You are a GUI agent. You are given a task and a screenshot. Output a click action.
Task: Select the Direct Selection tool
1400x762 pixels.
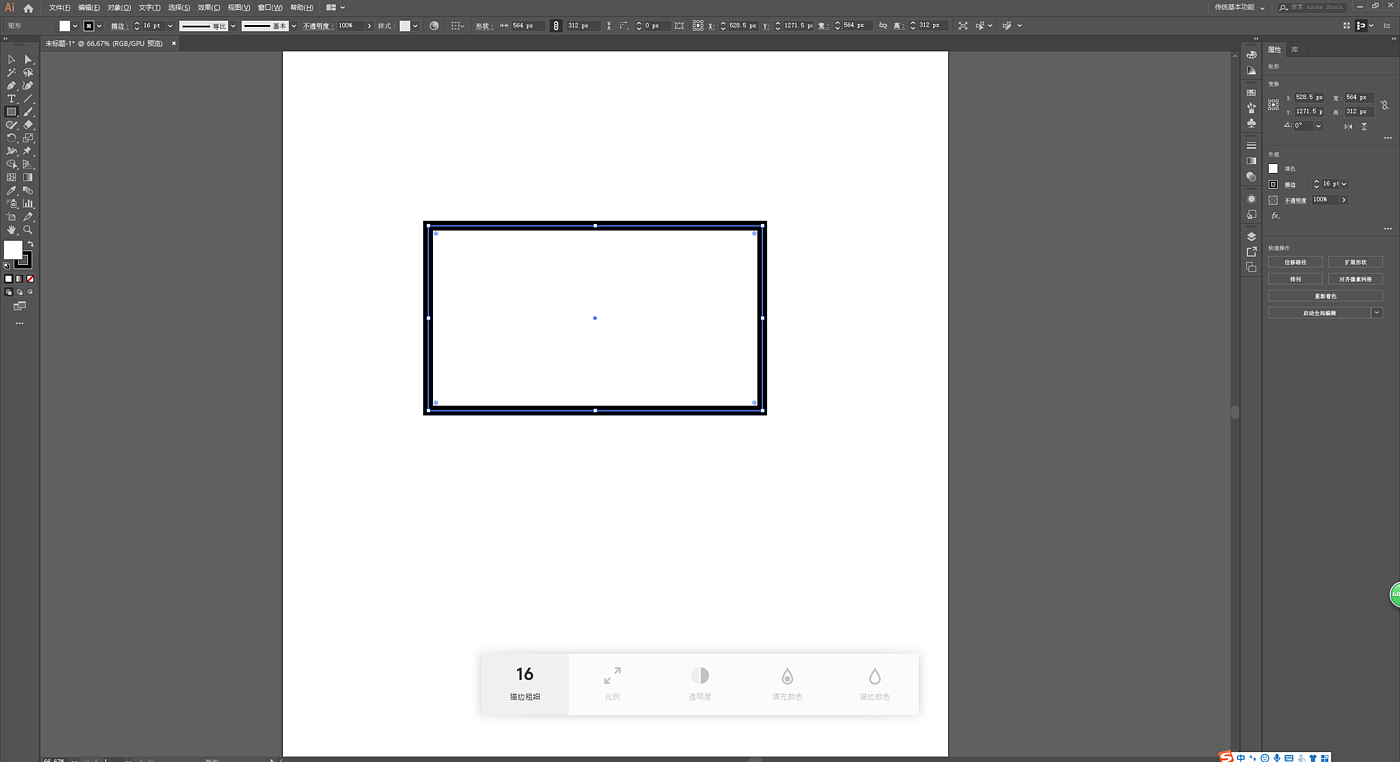[x=28, y=60]
